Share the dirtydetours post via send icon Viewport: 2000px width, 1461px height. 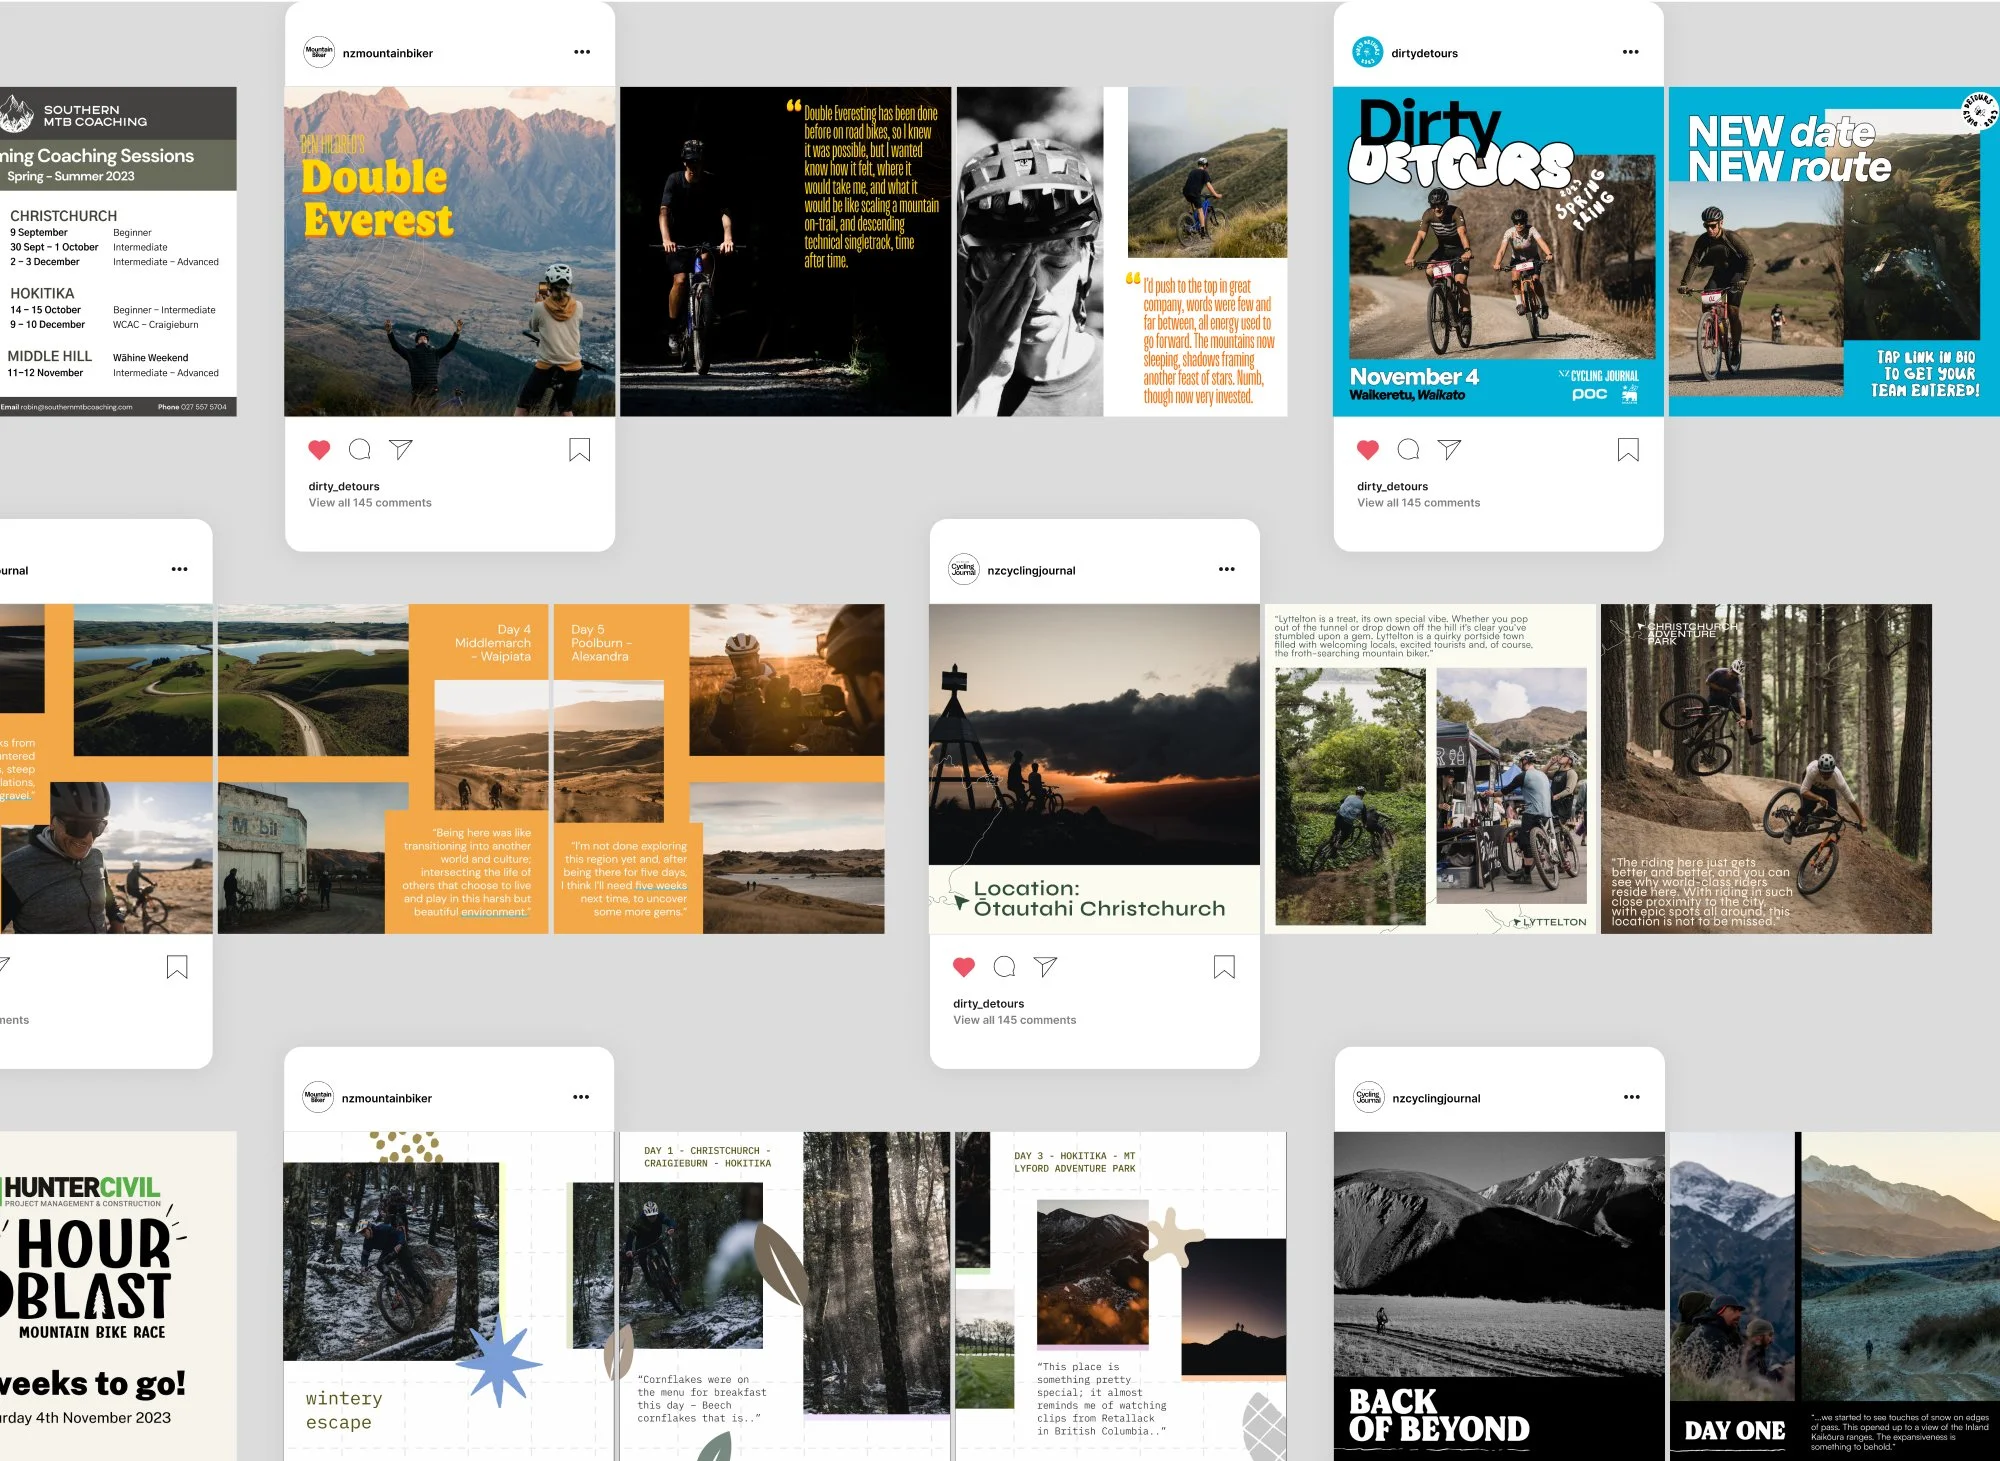click(1449, 449)
